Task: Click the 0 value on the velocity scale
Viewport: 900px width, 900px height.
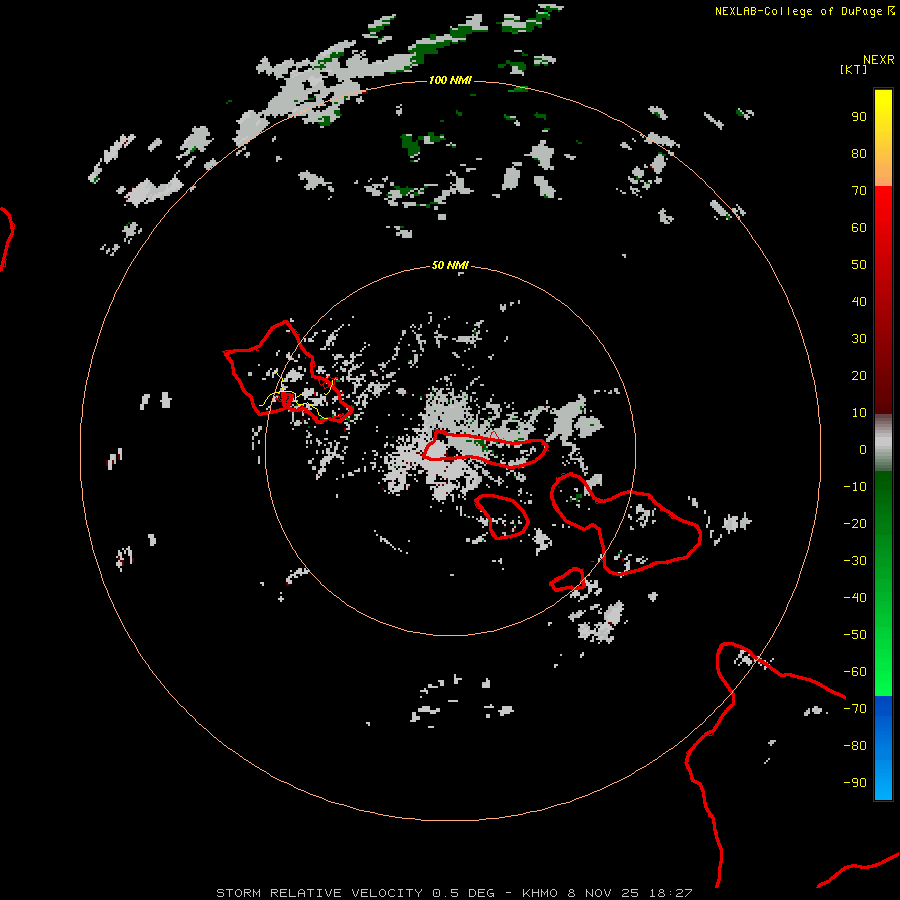Action: click(863, 450)
